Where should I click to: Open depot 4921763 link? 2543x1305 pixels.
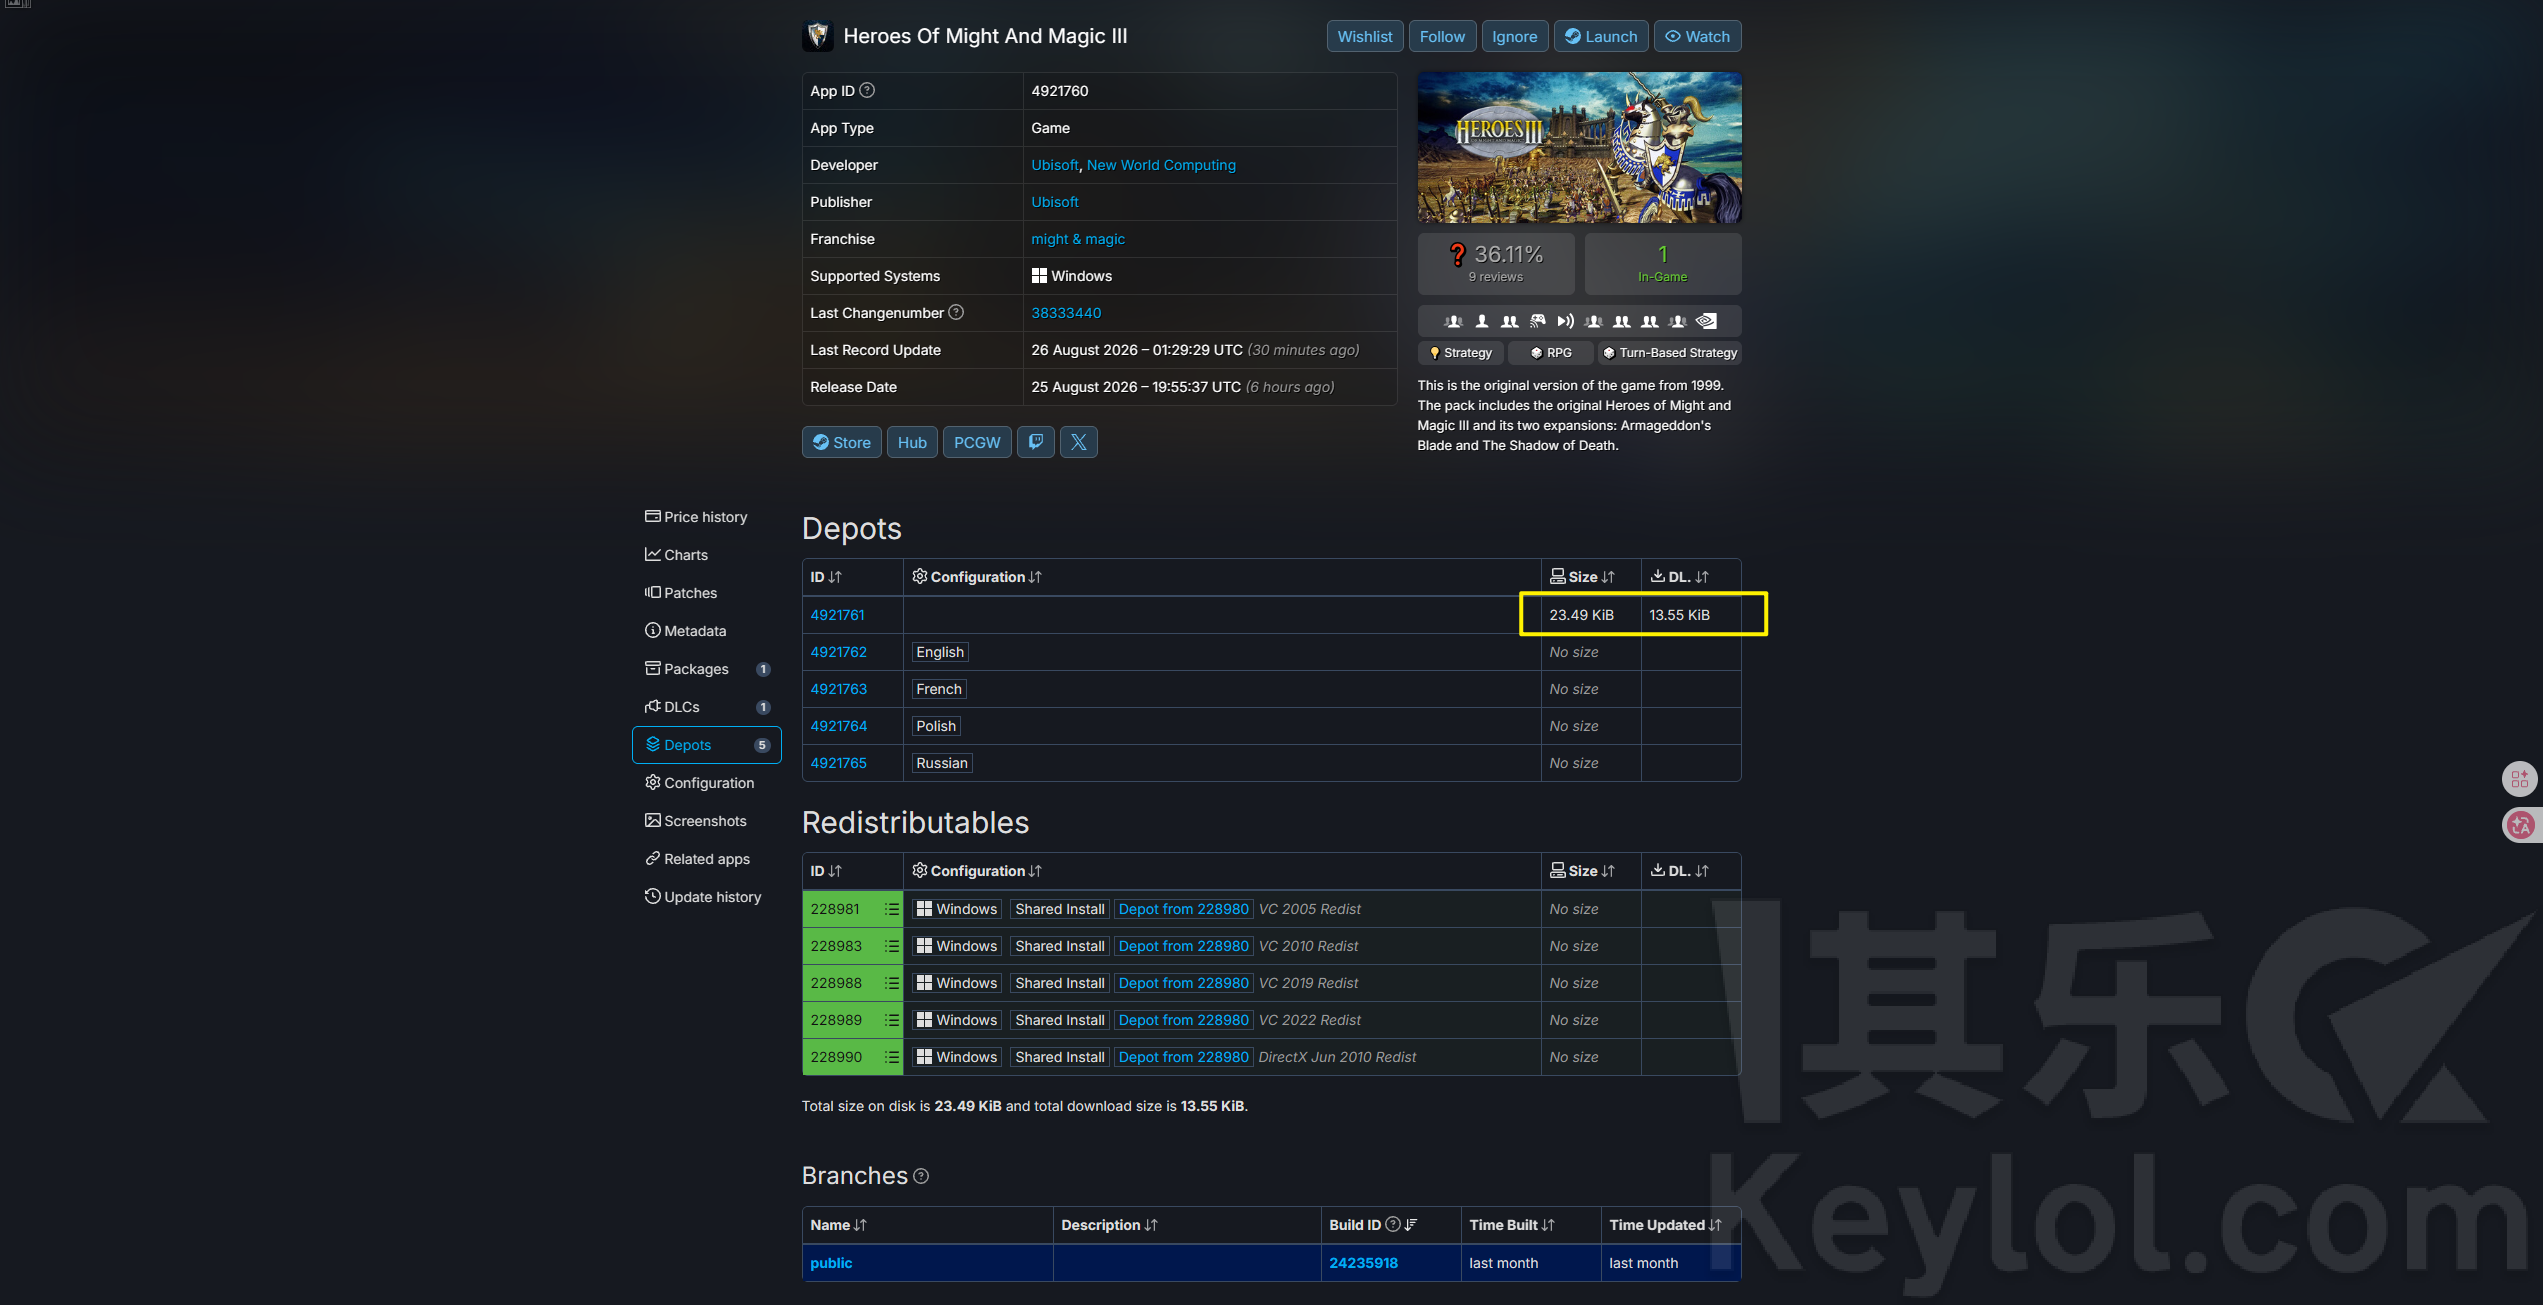click(839, 689)
